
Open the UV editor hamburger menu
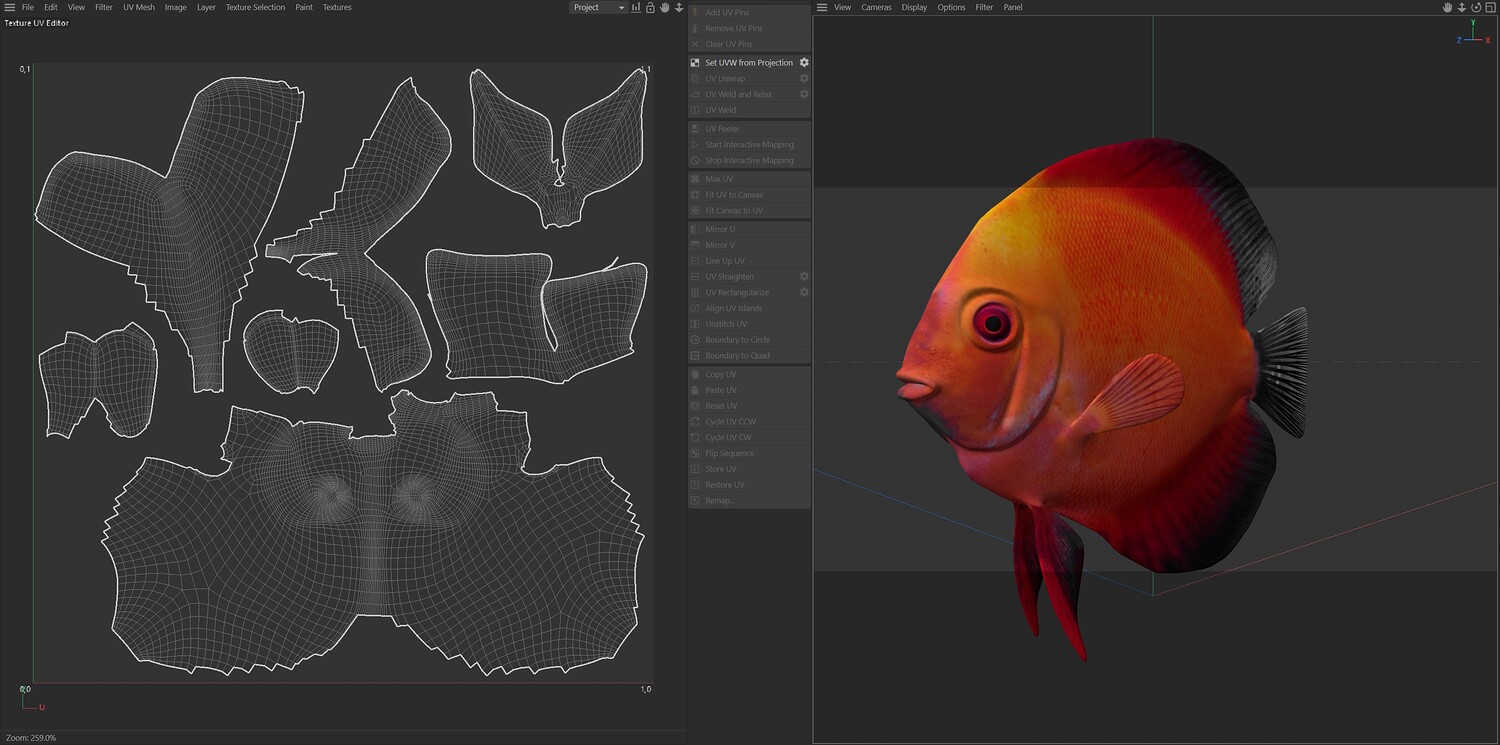pos(10,7)
